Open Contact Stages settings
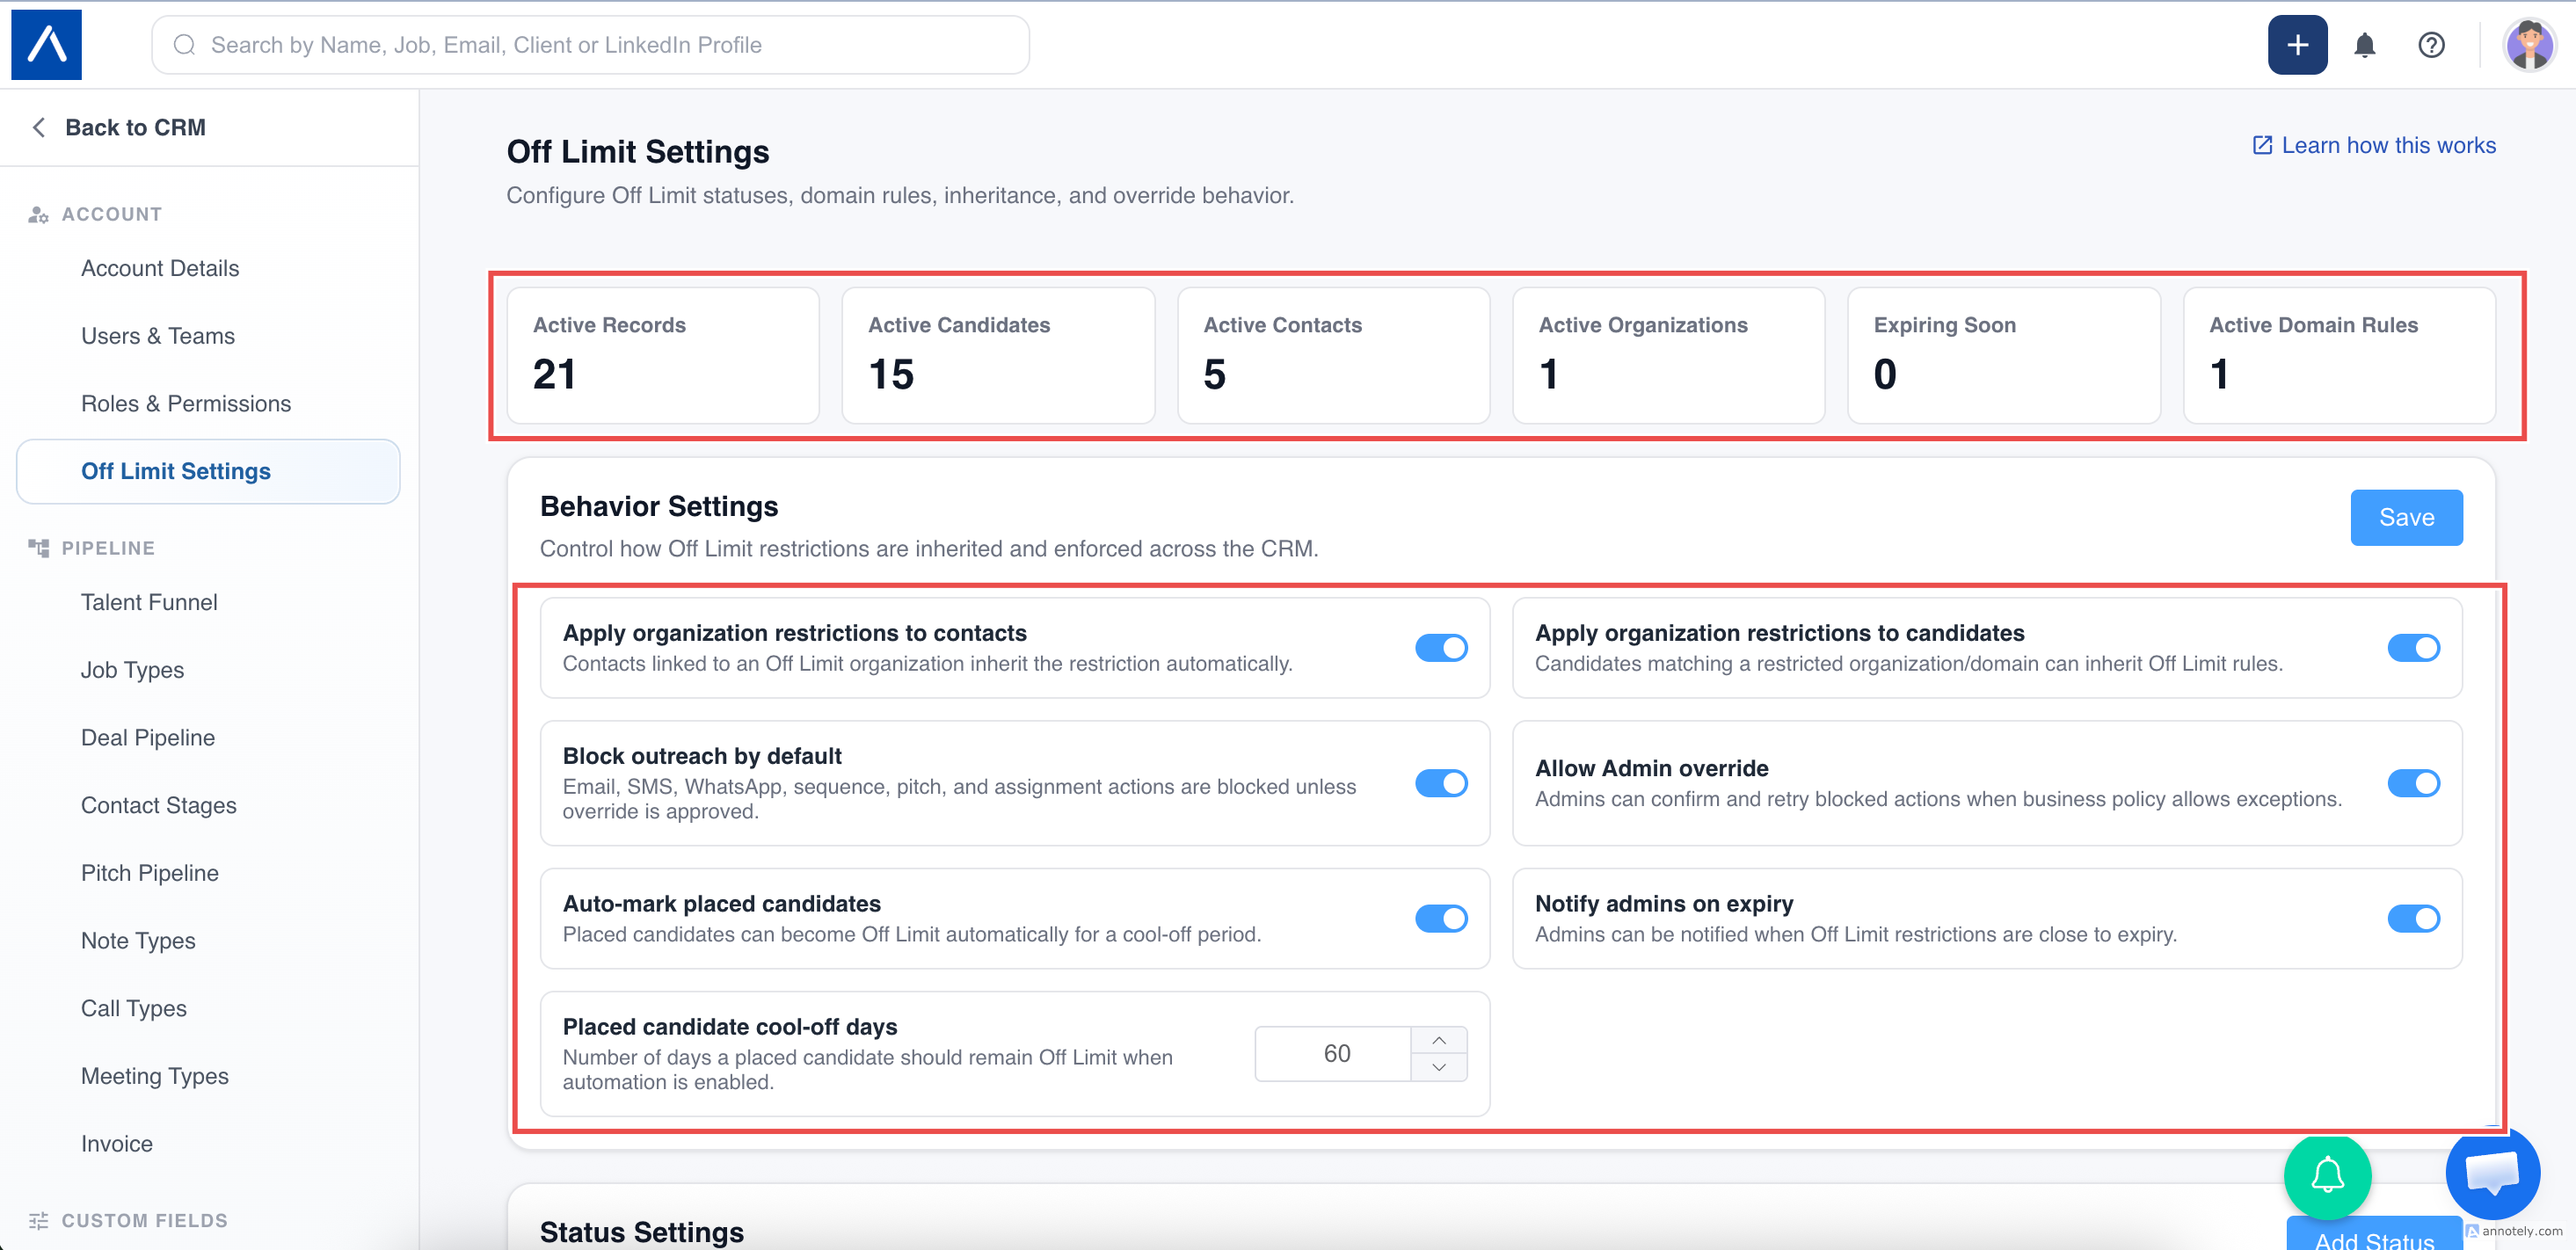This screenshot has width=2576, height=1250. coord(159,805)
